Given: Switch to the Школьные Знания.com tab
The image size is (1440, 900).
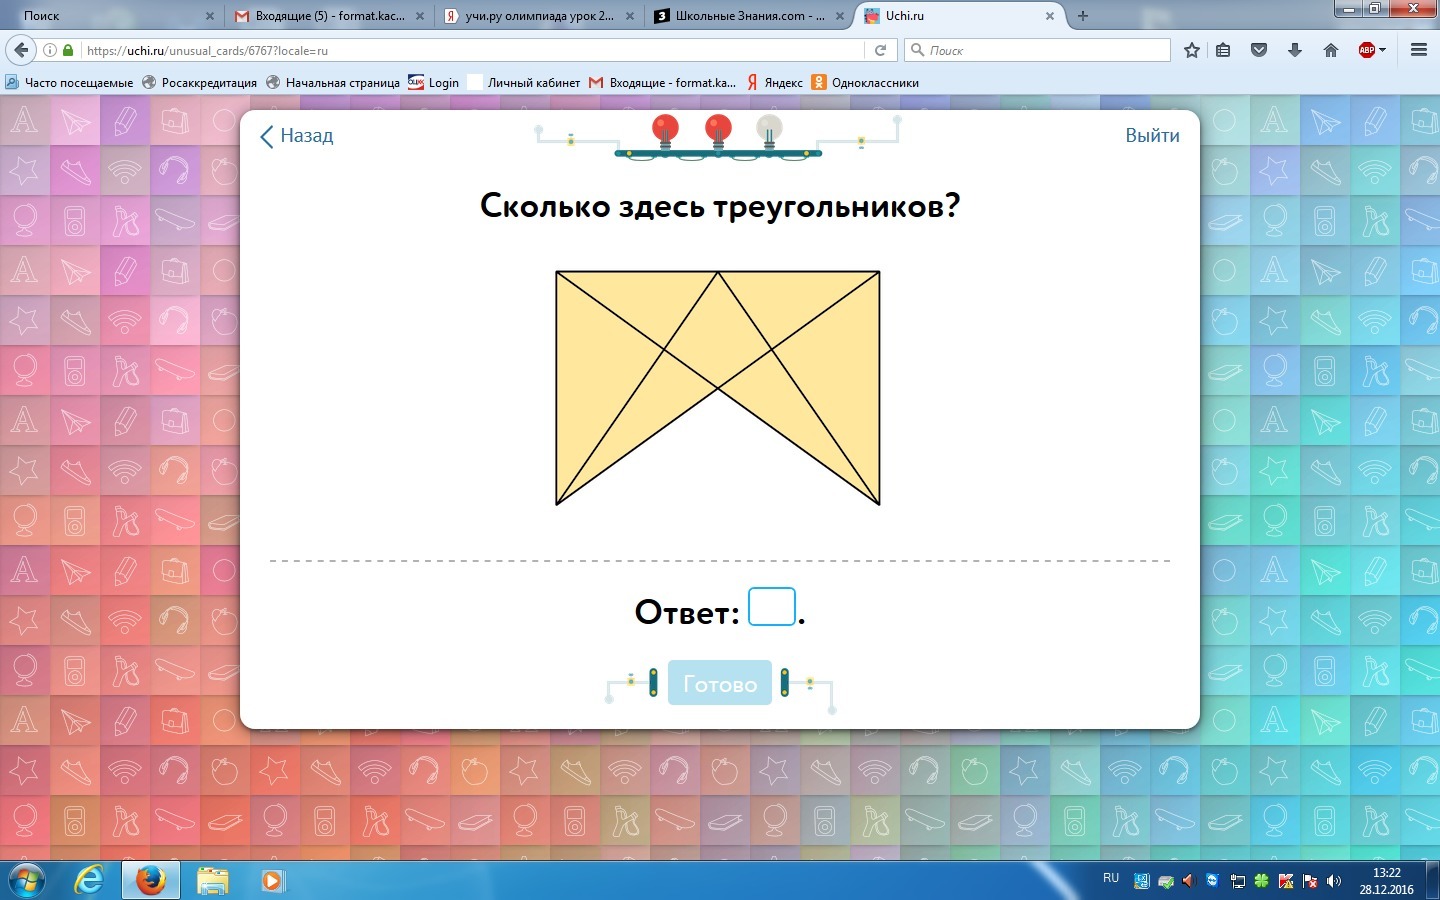Looking at the screenshot, I should coord(748,16).
